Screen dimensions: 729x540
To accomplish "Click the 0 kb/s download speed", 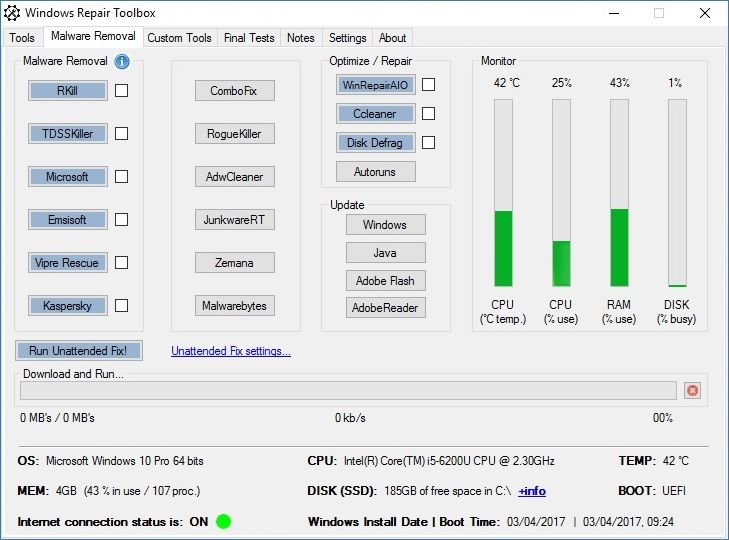I will (350, 418).
